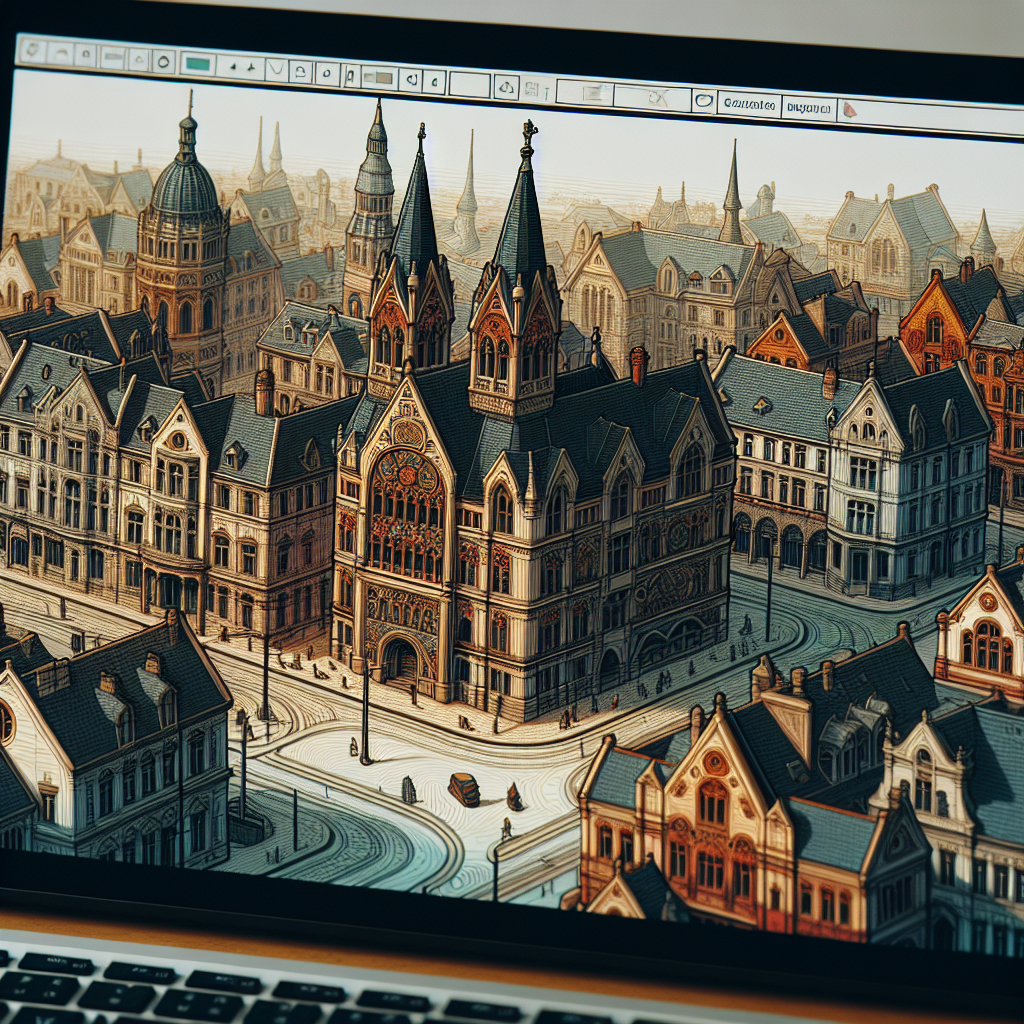Click the wide box containing a small gray square
1024x1024 pixels.
point(584,93)
